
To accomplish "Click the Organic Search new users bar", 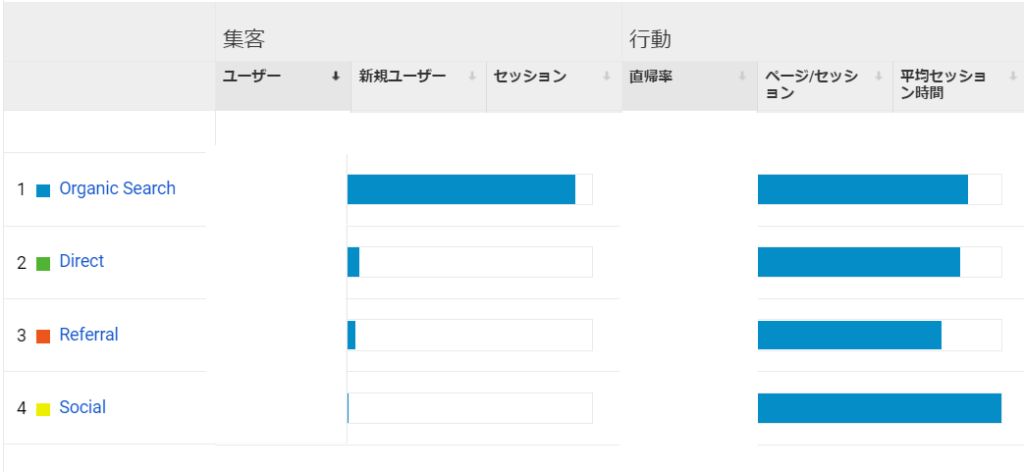I will [x=461, y=189].
